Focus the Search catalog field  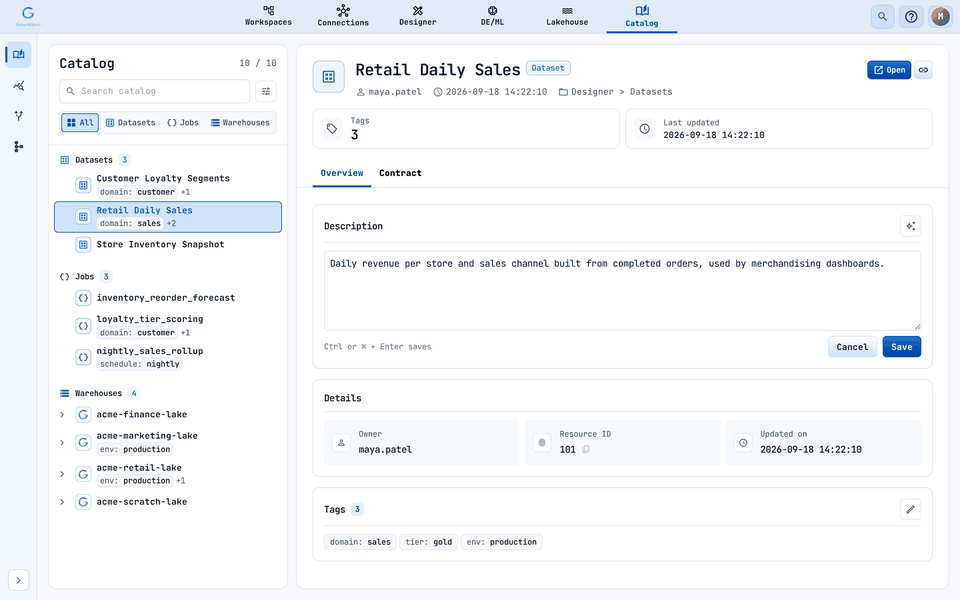(155, 91)
